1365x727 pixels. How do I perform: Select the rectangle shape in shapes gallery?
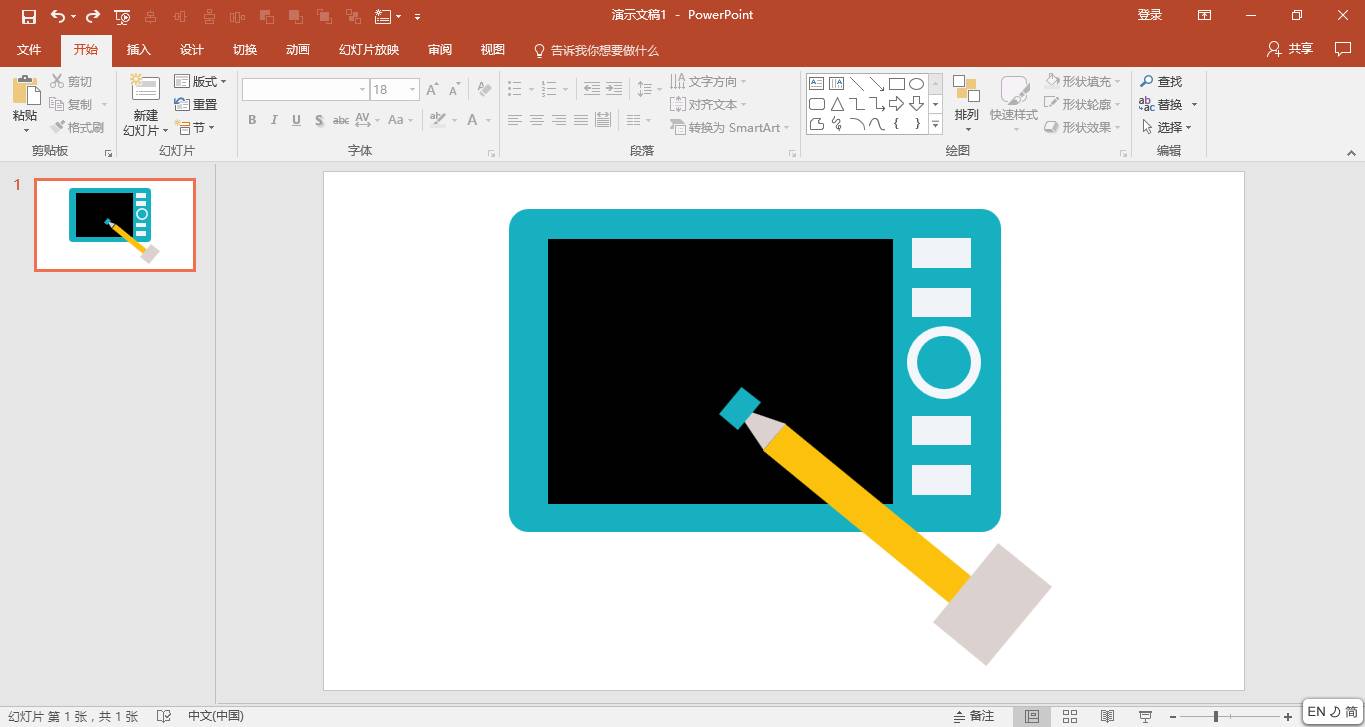coord(896,84)
